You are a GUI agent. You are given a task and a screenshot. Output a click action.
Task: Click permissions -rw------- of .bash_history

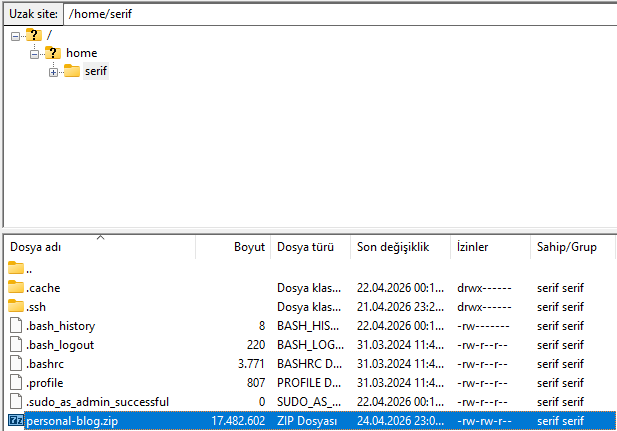pyautogui.click(x=483, y=326)
